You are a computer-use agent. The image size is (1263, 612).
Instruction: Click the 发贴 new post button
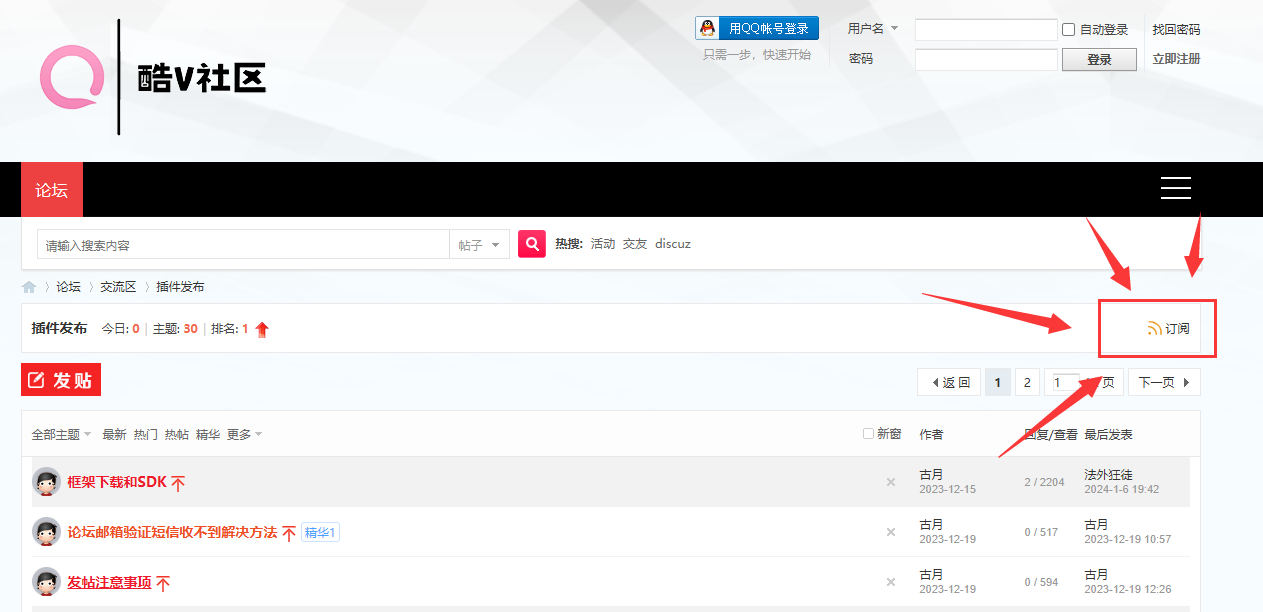[61, 380]
